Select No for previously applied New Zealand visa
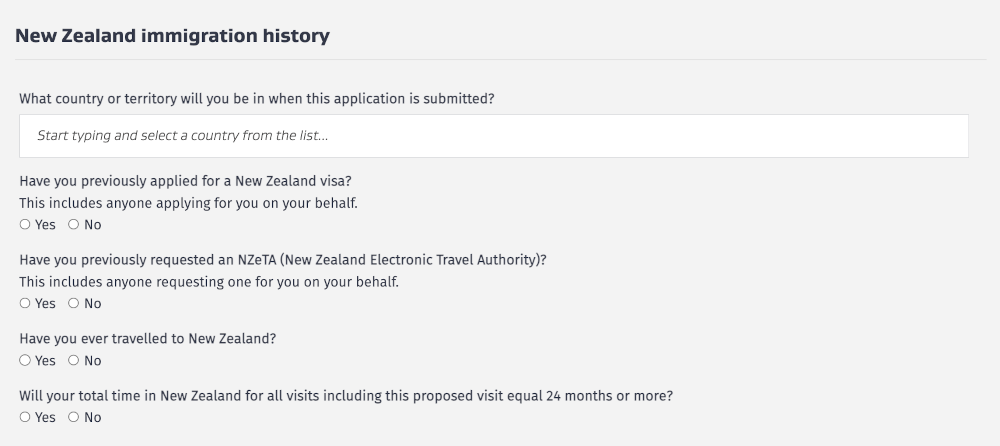Viewport: 1000px width, 446px height. [73, 225]
